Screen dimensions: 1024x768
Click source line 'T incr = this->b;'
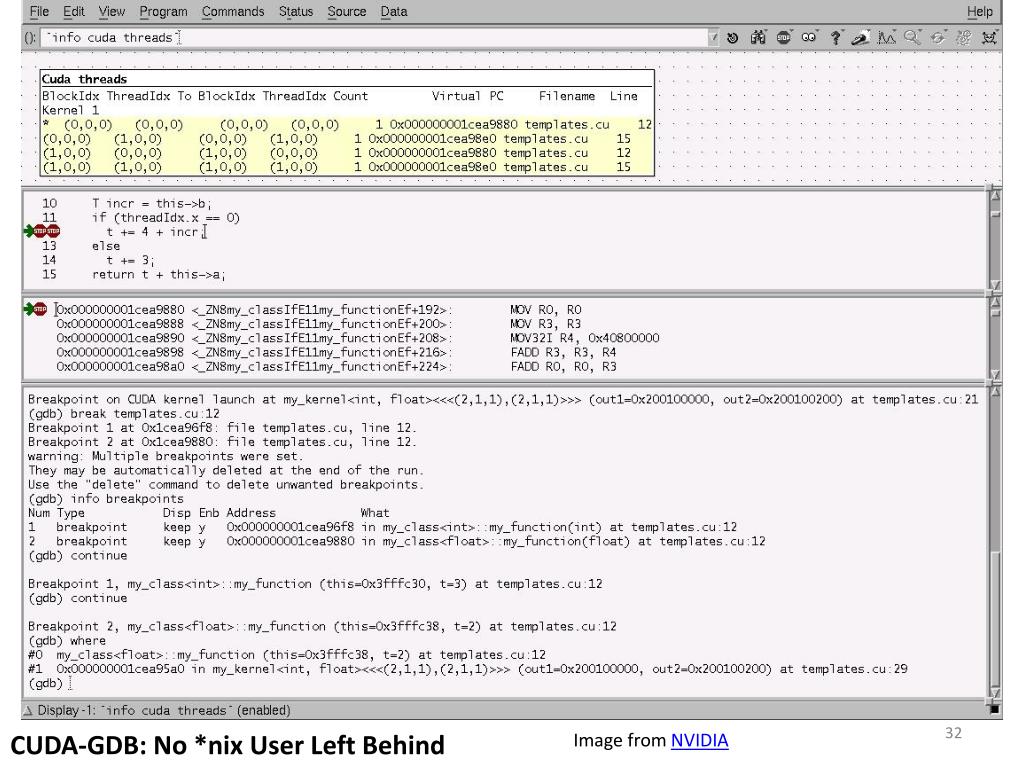152,204
